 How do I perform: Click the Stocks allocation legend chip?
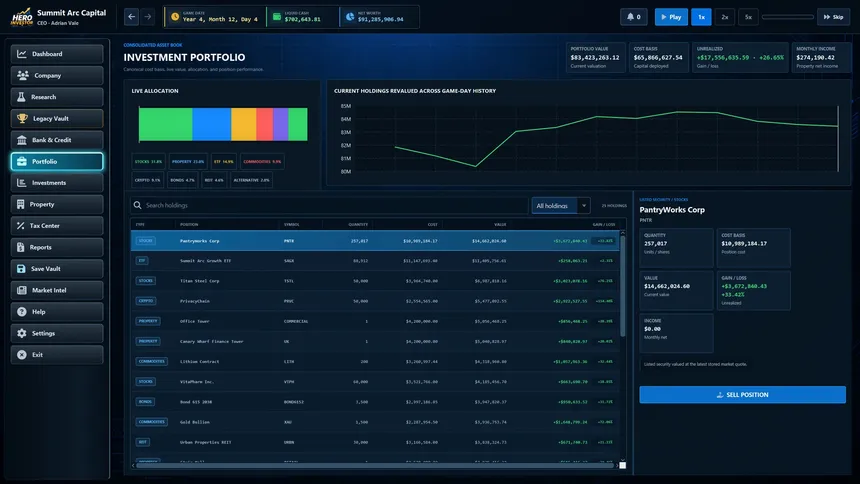[149, 161]
